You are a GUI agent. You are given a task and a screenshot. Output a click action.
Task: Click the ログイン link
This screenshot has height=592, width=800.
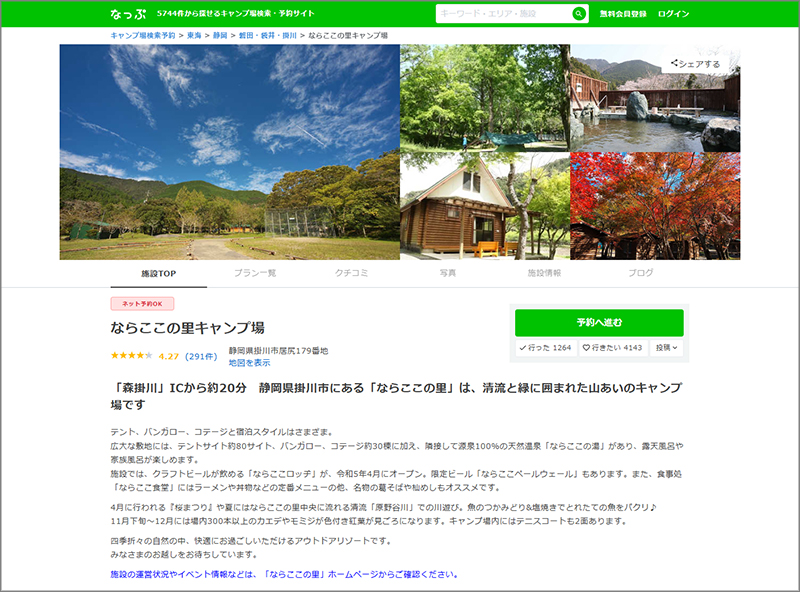click(673, 14)
